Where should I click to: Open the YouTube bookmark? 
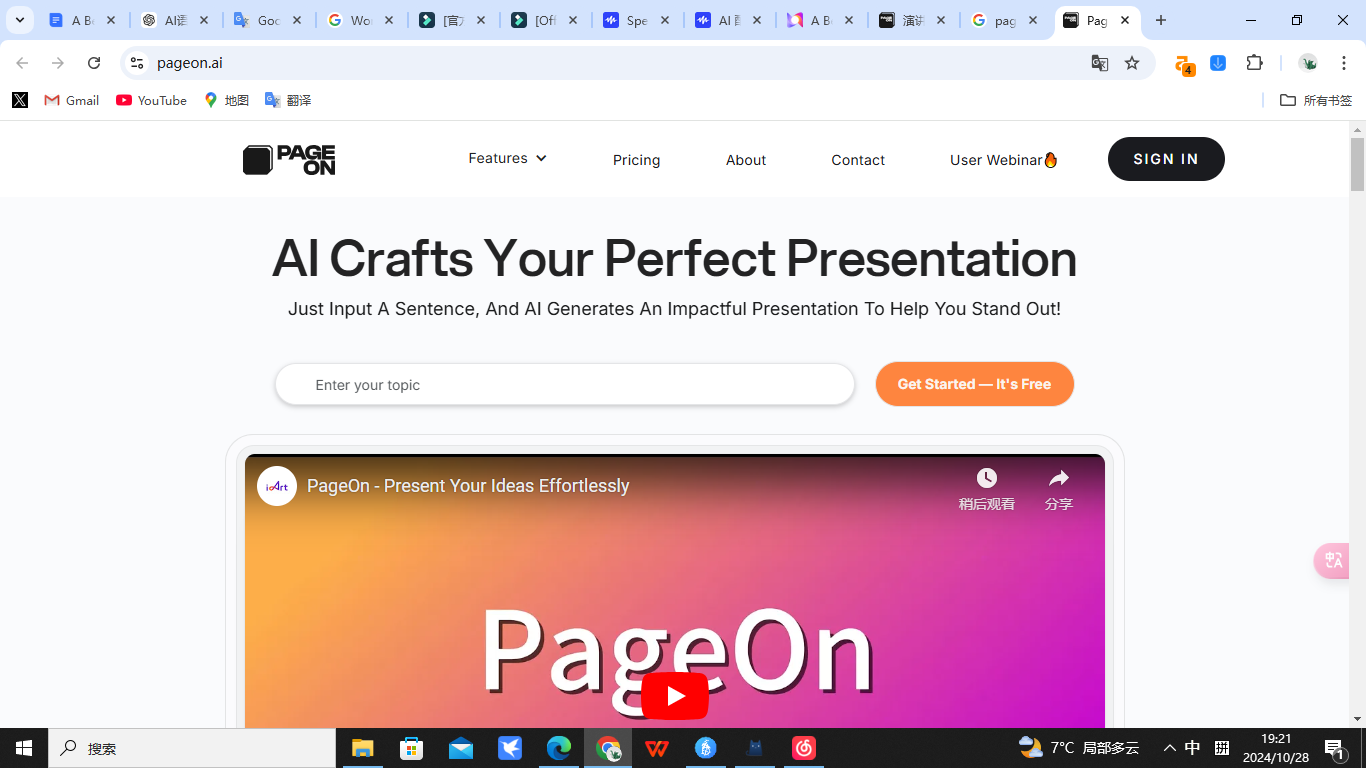pos(151,100)
